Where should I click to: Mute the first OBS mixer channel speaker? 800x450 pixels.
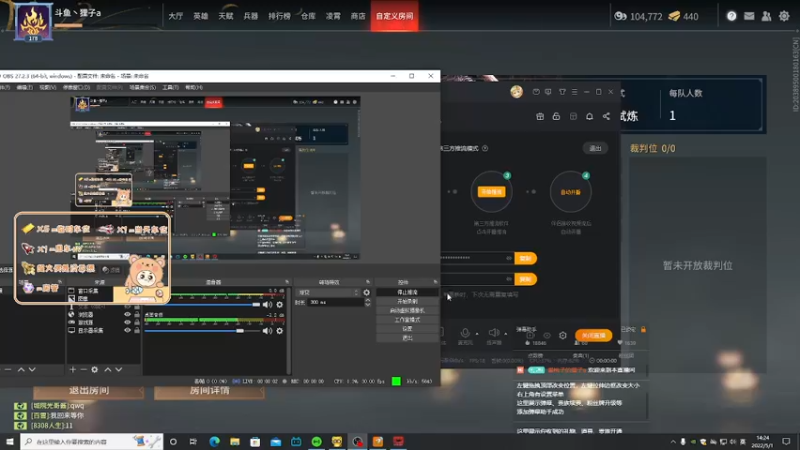(x=267, y=305)
